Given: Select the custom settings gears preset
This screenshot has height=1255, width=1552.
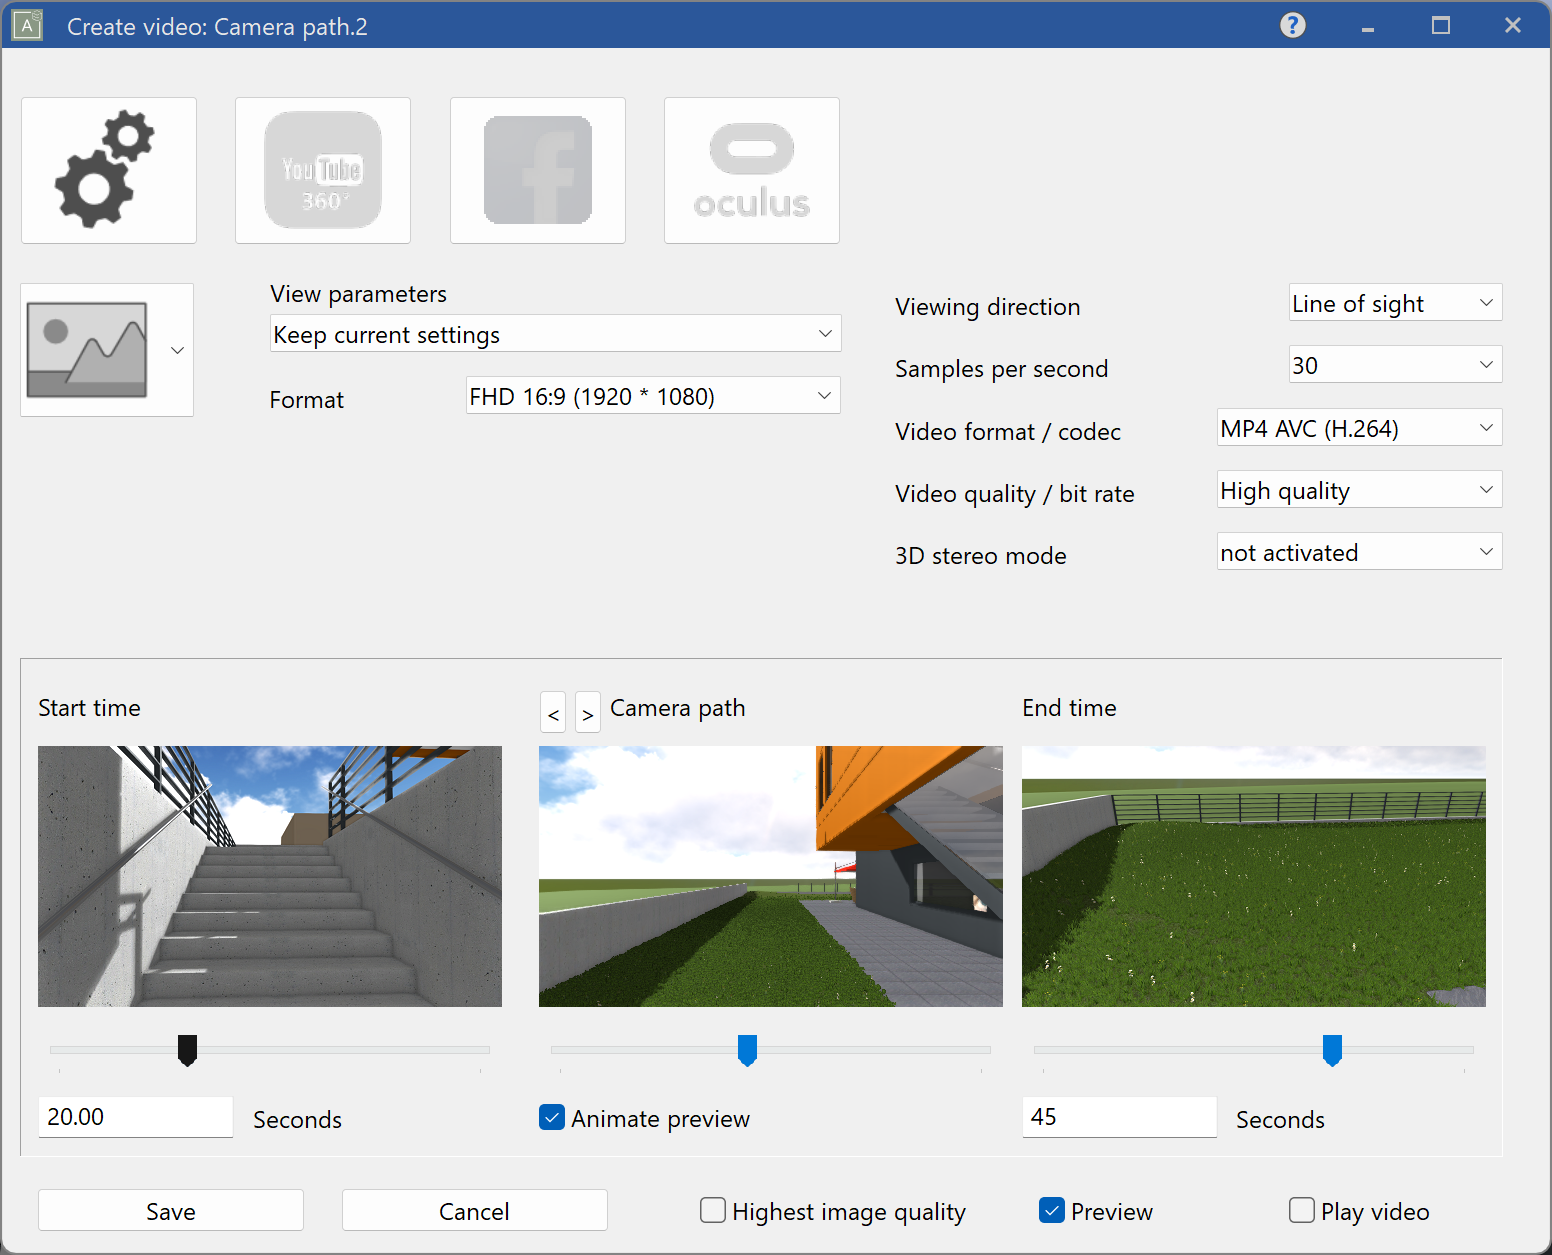Looking at the screenshot, I should [x=108, y=170].
